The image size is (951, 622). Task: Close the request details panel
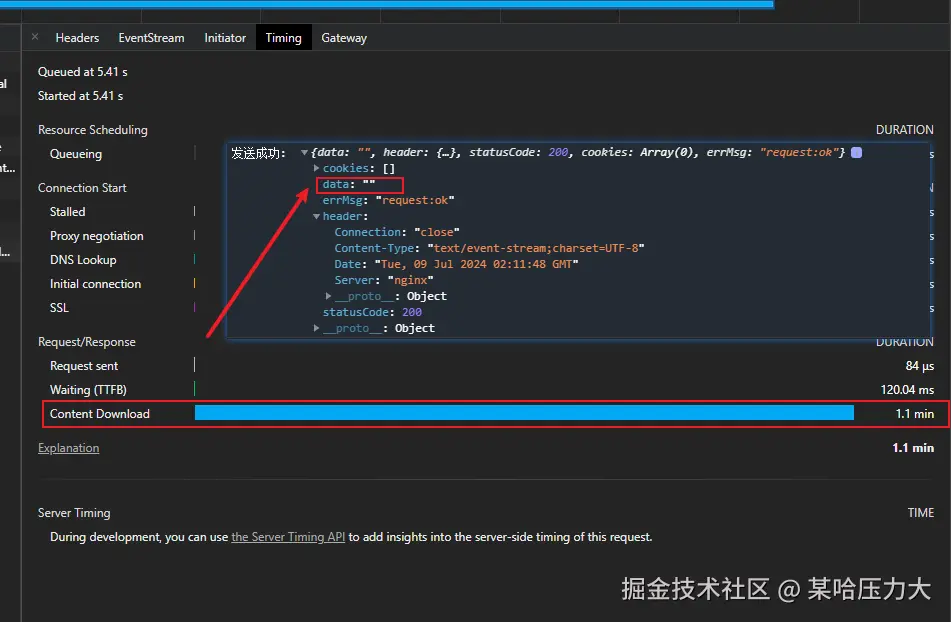click(x=35, y=37)
